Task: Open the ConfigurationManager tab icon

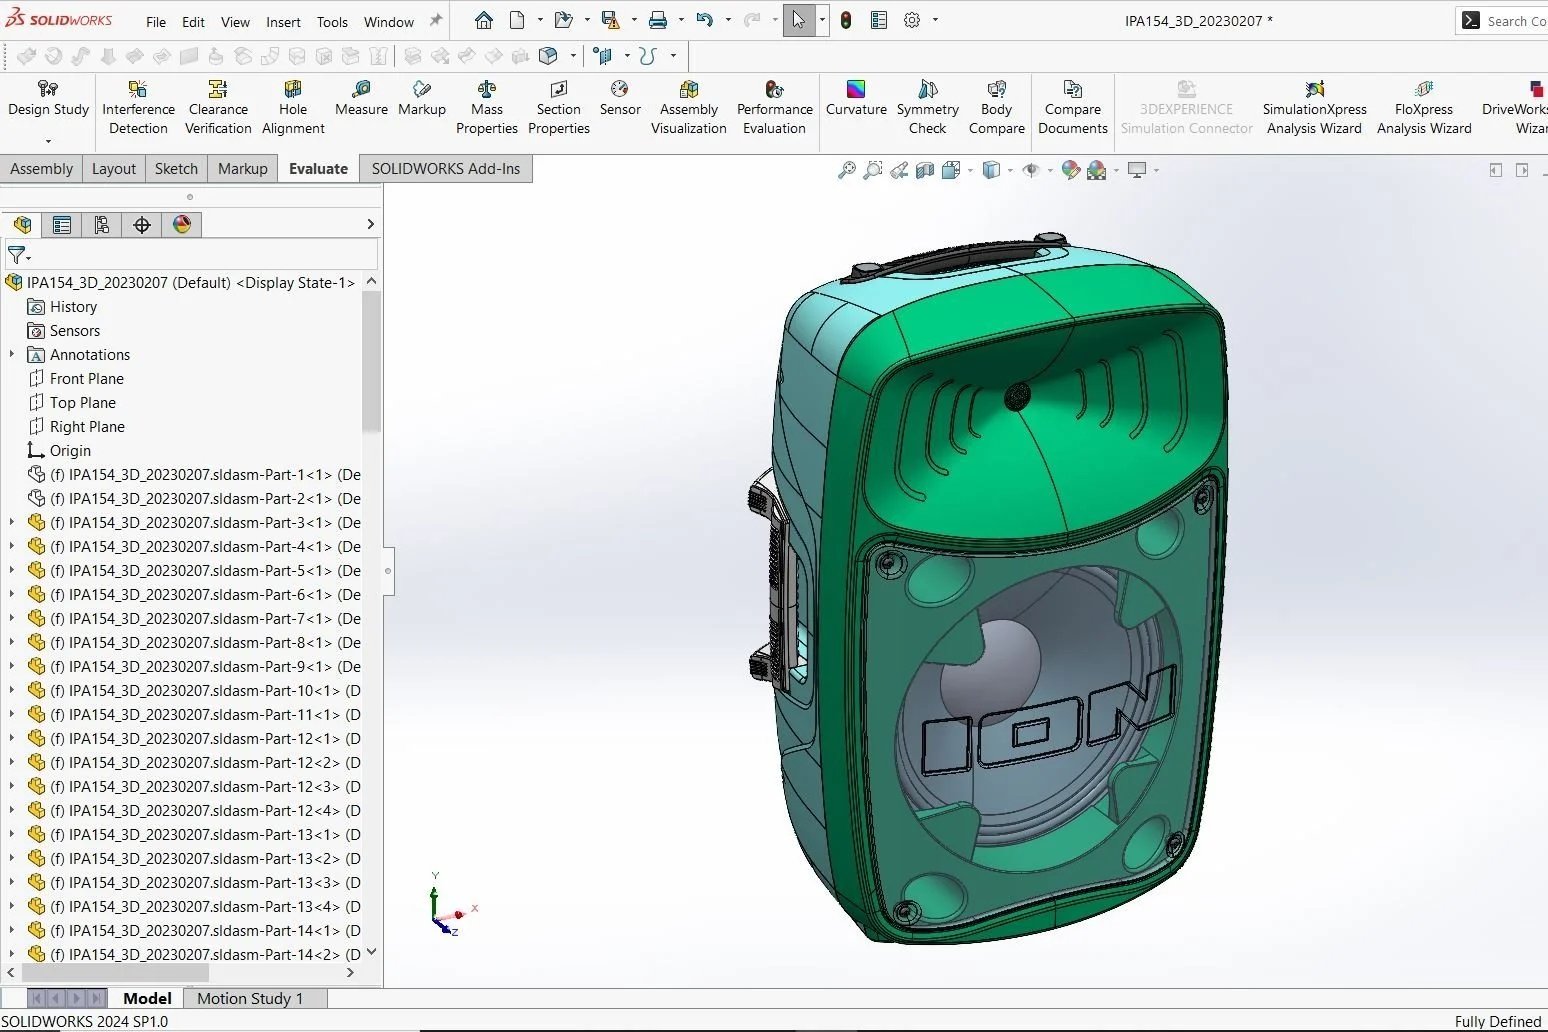Action: tap(102, 225)
